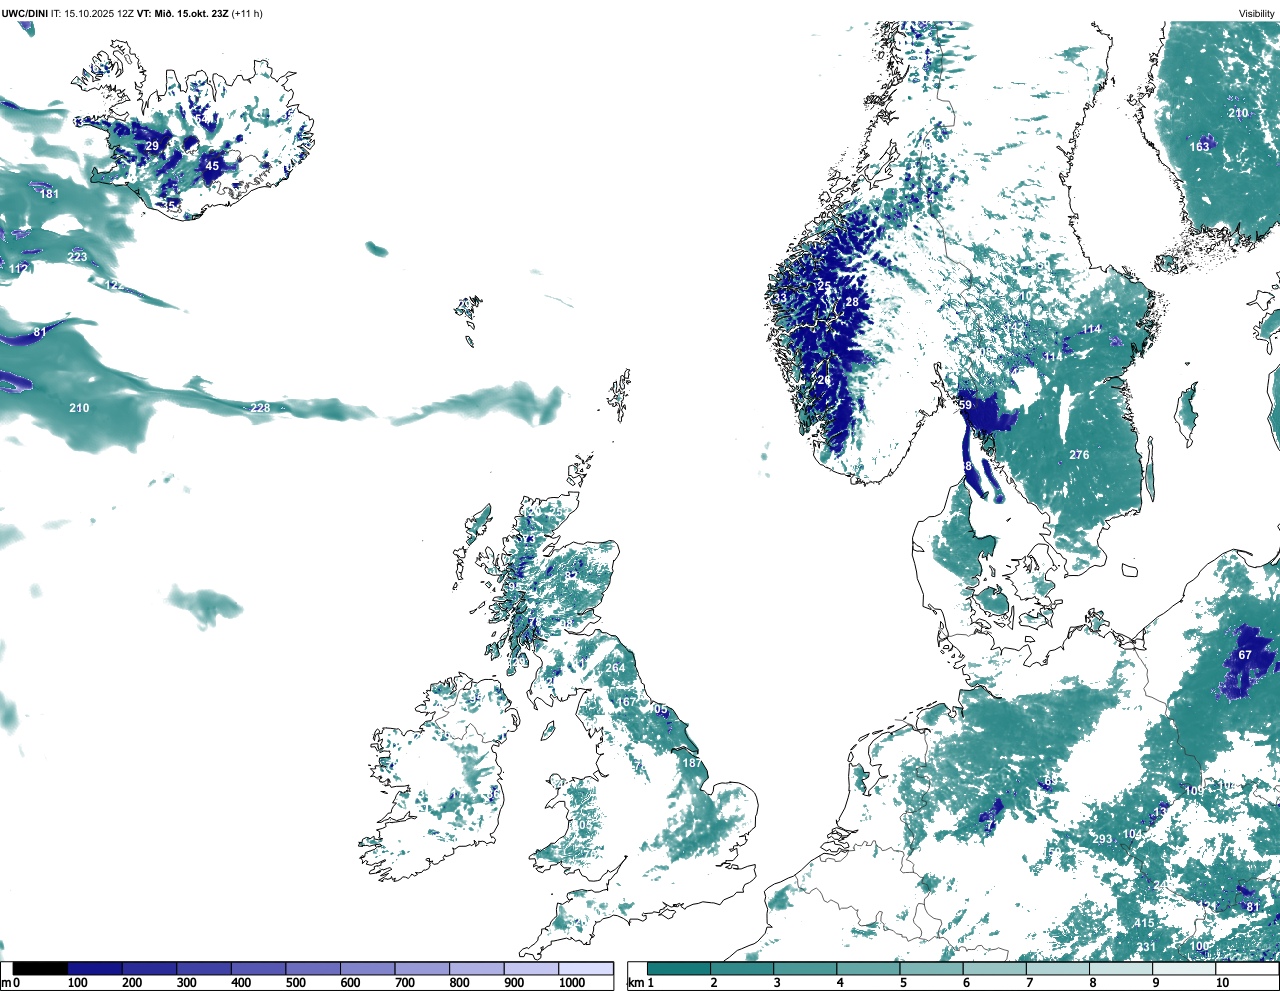Click the dark teal 1–2 km legend swatch

pyautogui.click(x=679, y=969)
